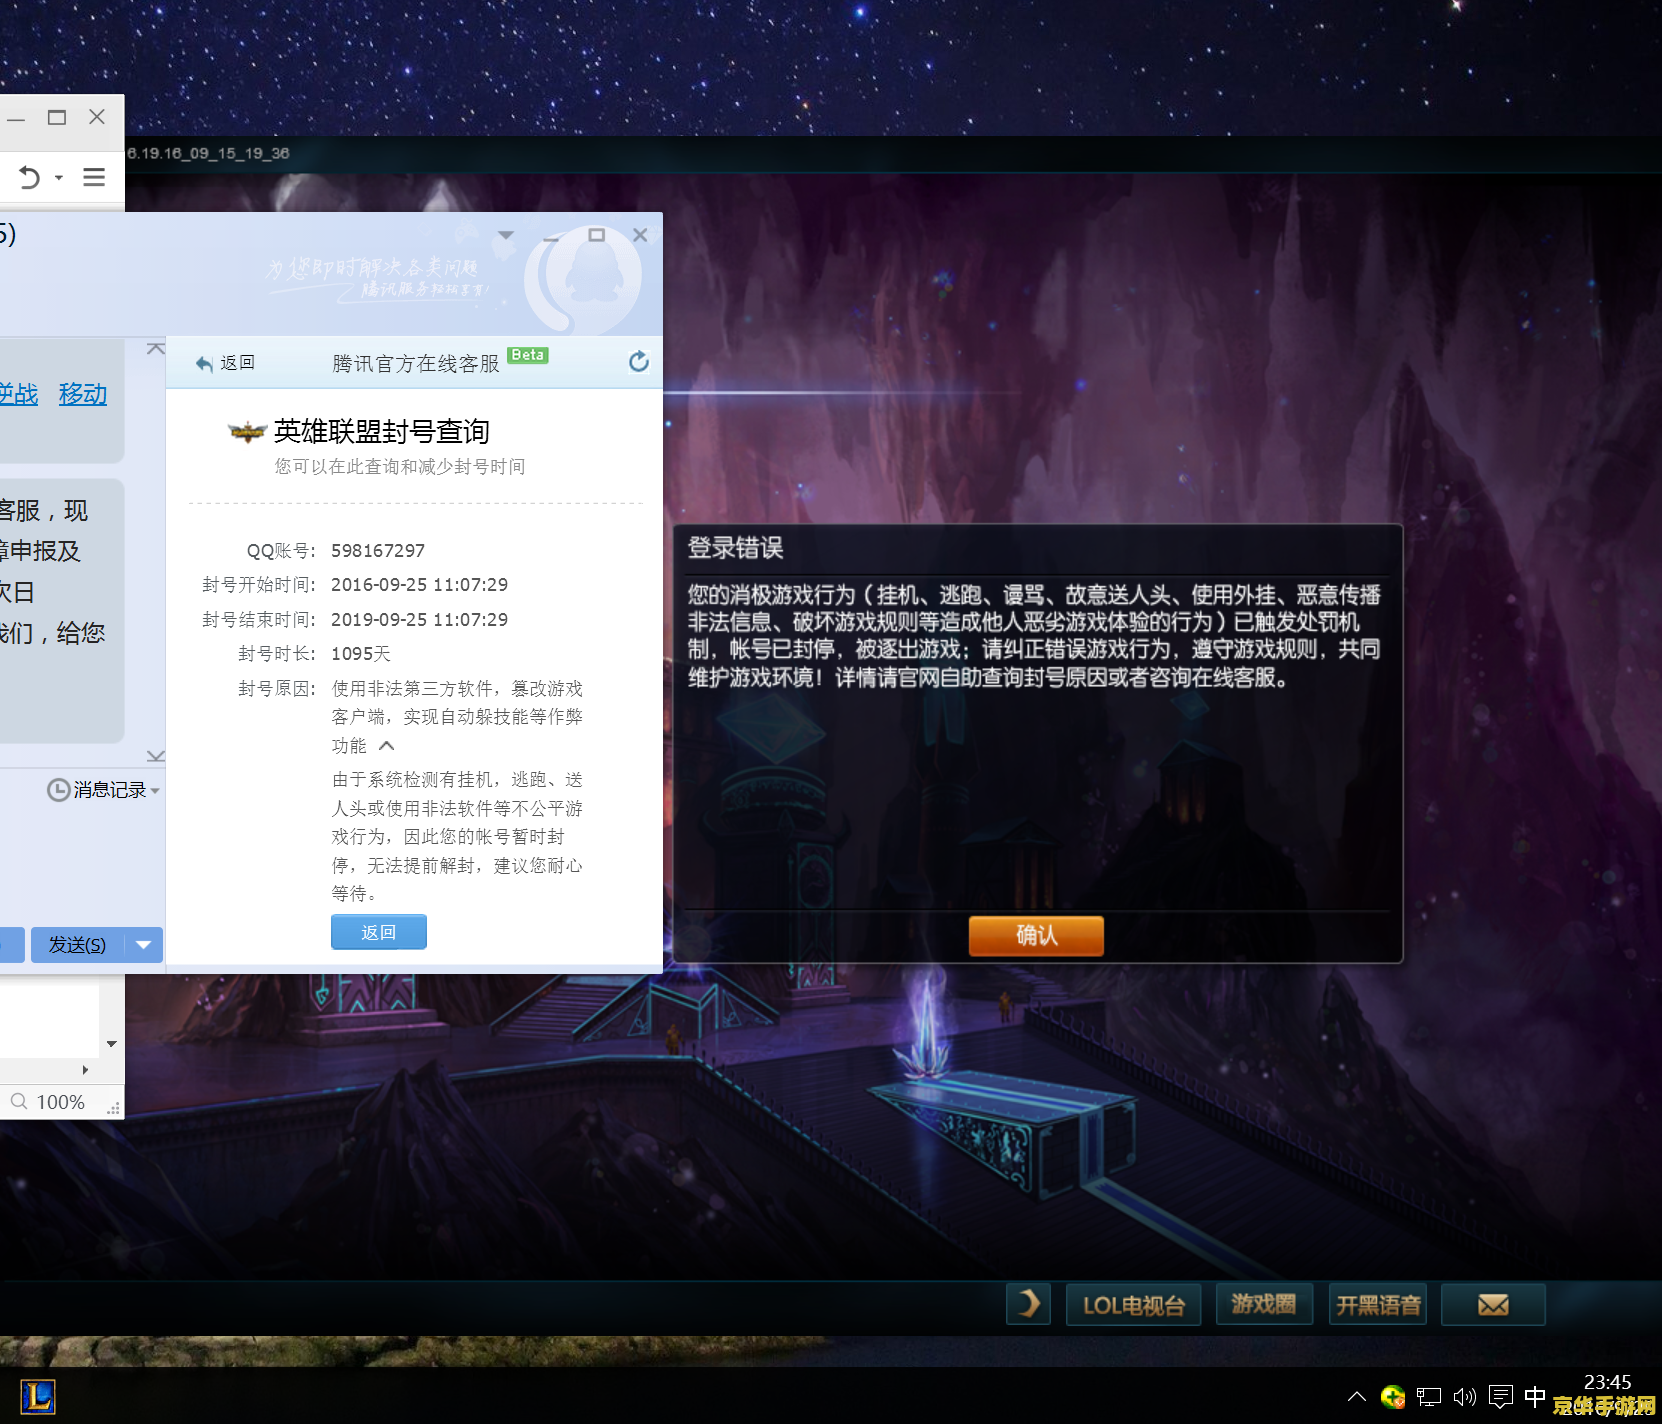Open the Action Center notification icon
Viewport: 1662px width, 1424px height.
coord(1501,1397)
